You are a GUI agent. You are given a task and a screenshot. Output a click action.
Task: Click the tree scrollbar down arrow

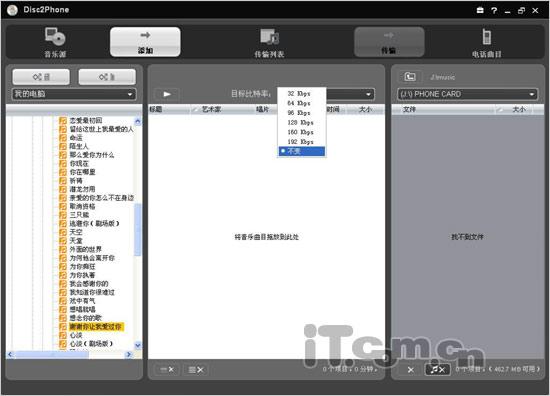coord(138,345)
